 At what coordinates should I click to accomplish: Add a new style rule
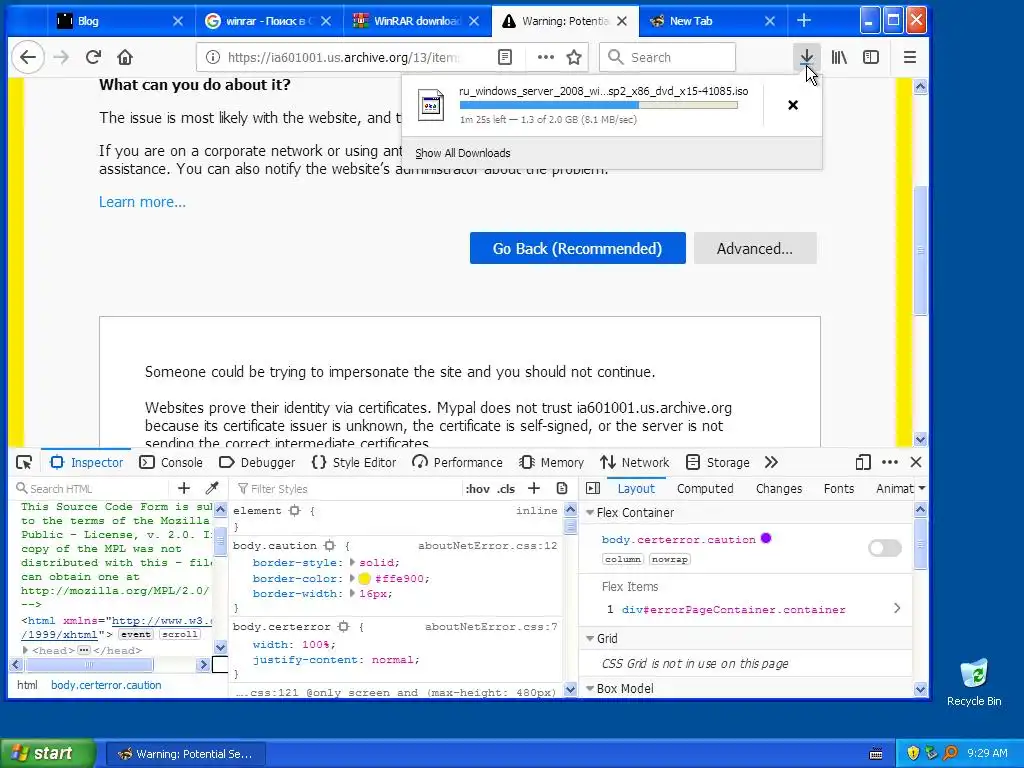click(534, 488)
